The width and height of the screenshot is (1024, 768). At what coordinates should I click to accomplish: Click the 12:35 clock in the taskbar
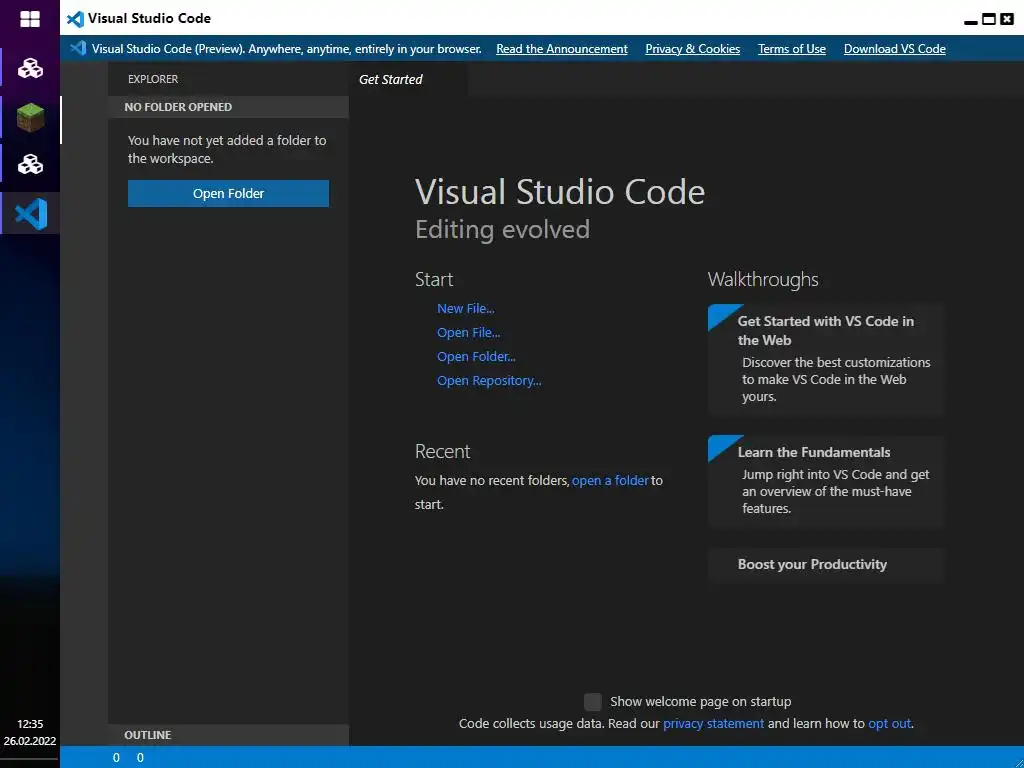(30, 724)
